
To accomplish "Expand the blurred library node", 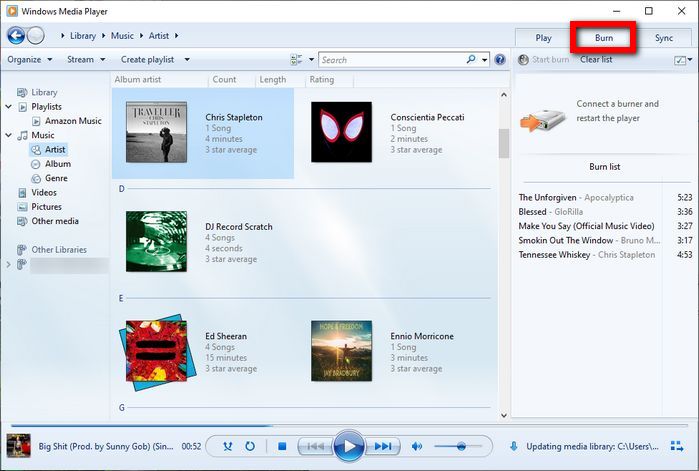I will [8, 265].
